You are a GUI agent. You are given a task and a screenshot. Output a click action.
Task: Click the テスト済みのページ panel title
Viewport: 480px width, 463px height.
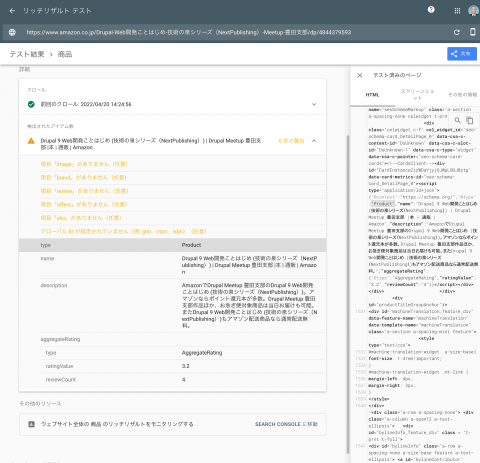[x=397, y=75]
